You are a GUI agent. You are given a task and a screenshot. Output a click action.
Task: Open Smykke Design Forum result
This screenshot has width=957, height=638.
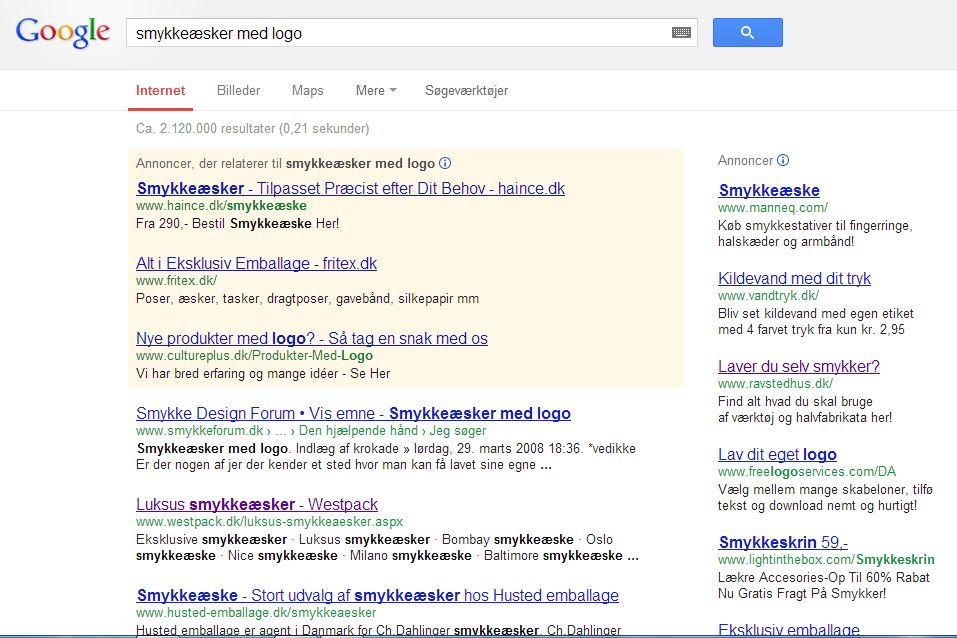click(353, 413)
